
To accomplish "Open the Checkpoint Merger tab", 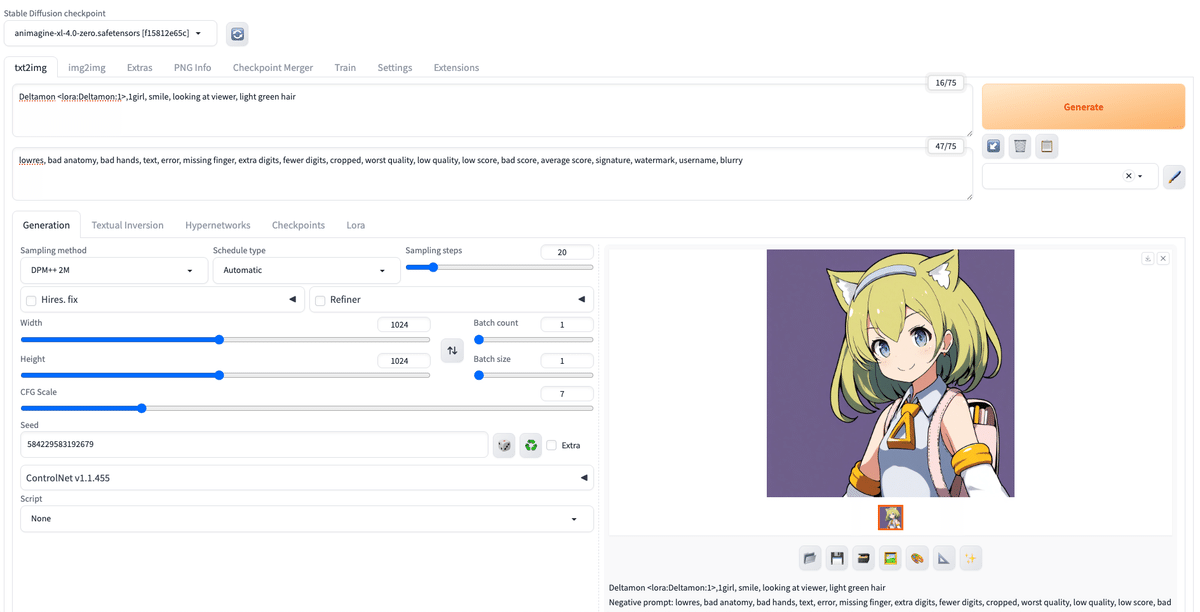I will click(x=273, y=67).
